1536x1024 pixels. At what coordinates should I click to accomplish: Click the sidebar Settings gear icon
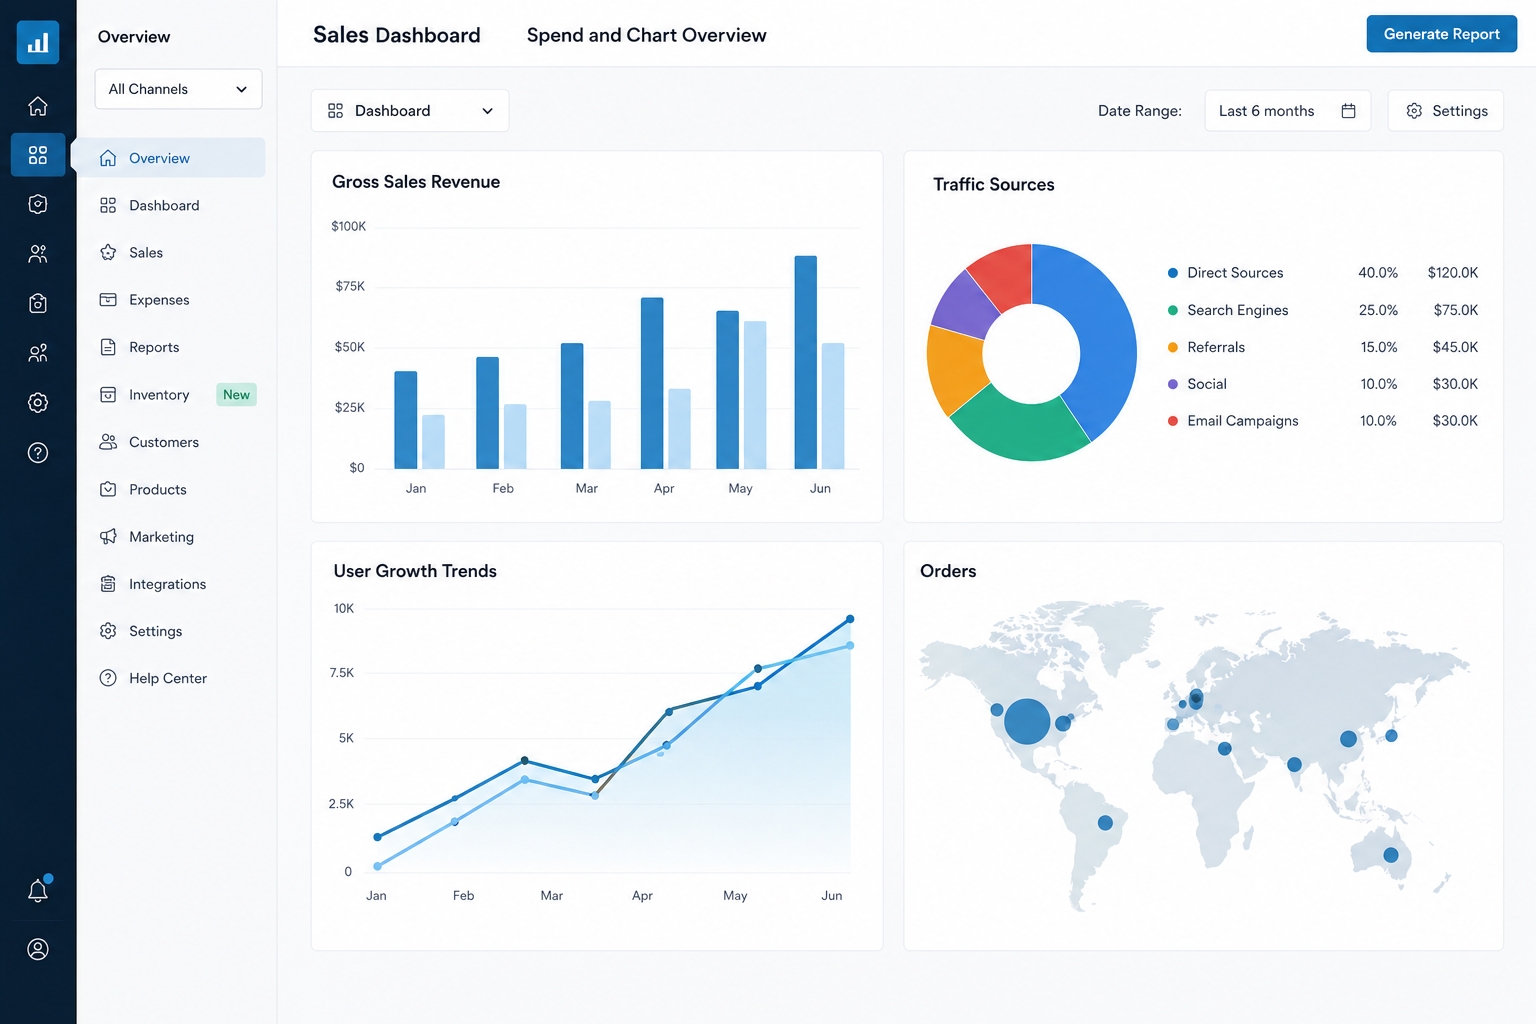tap(108, 631)
